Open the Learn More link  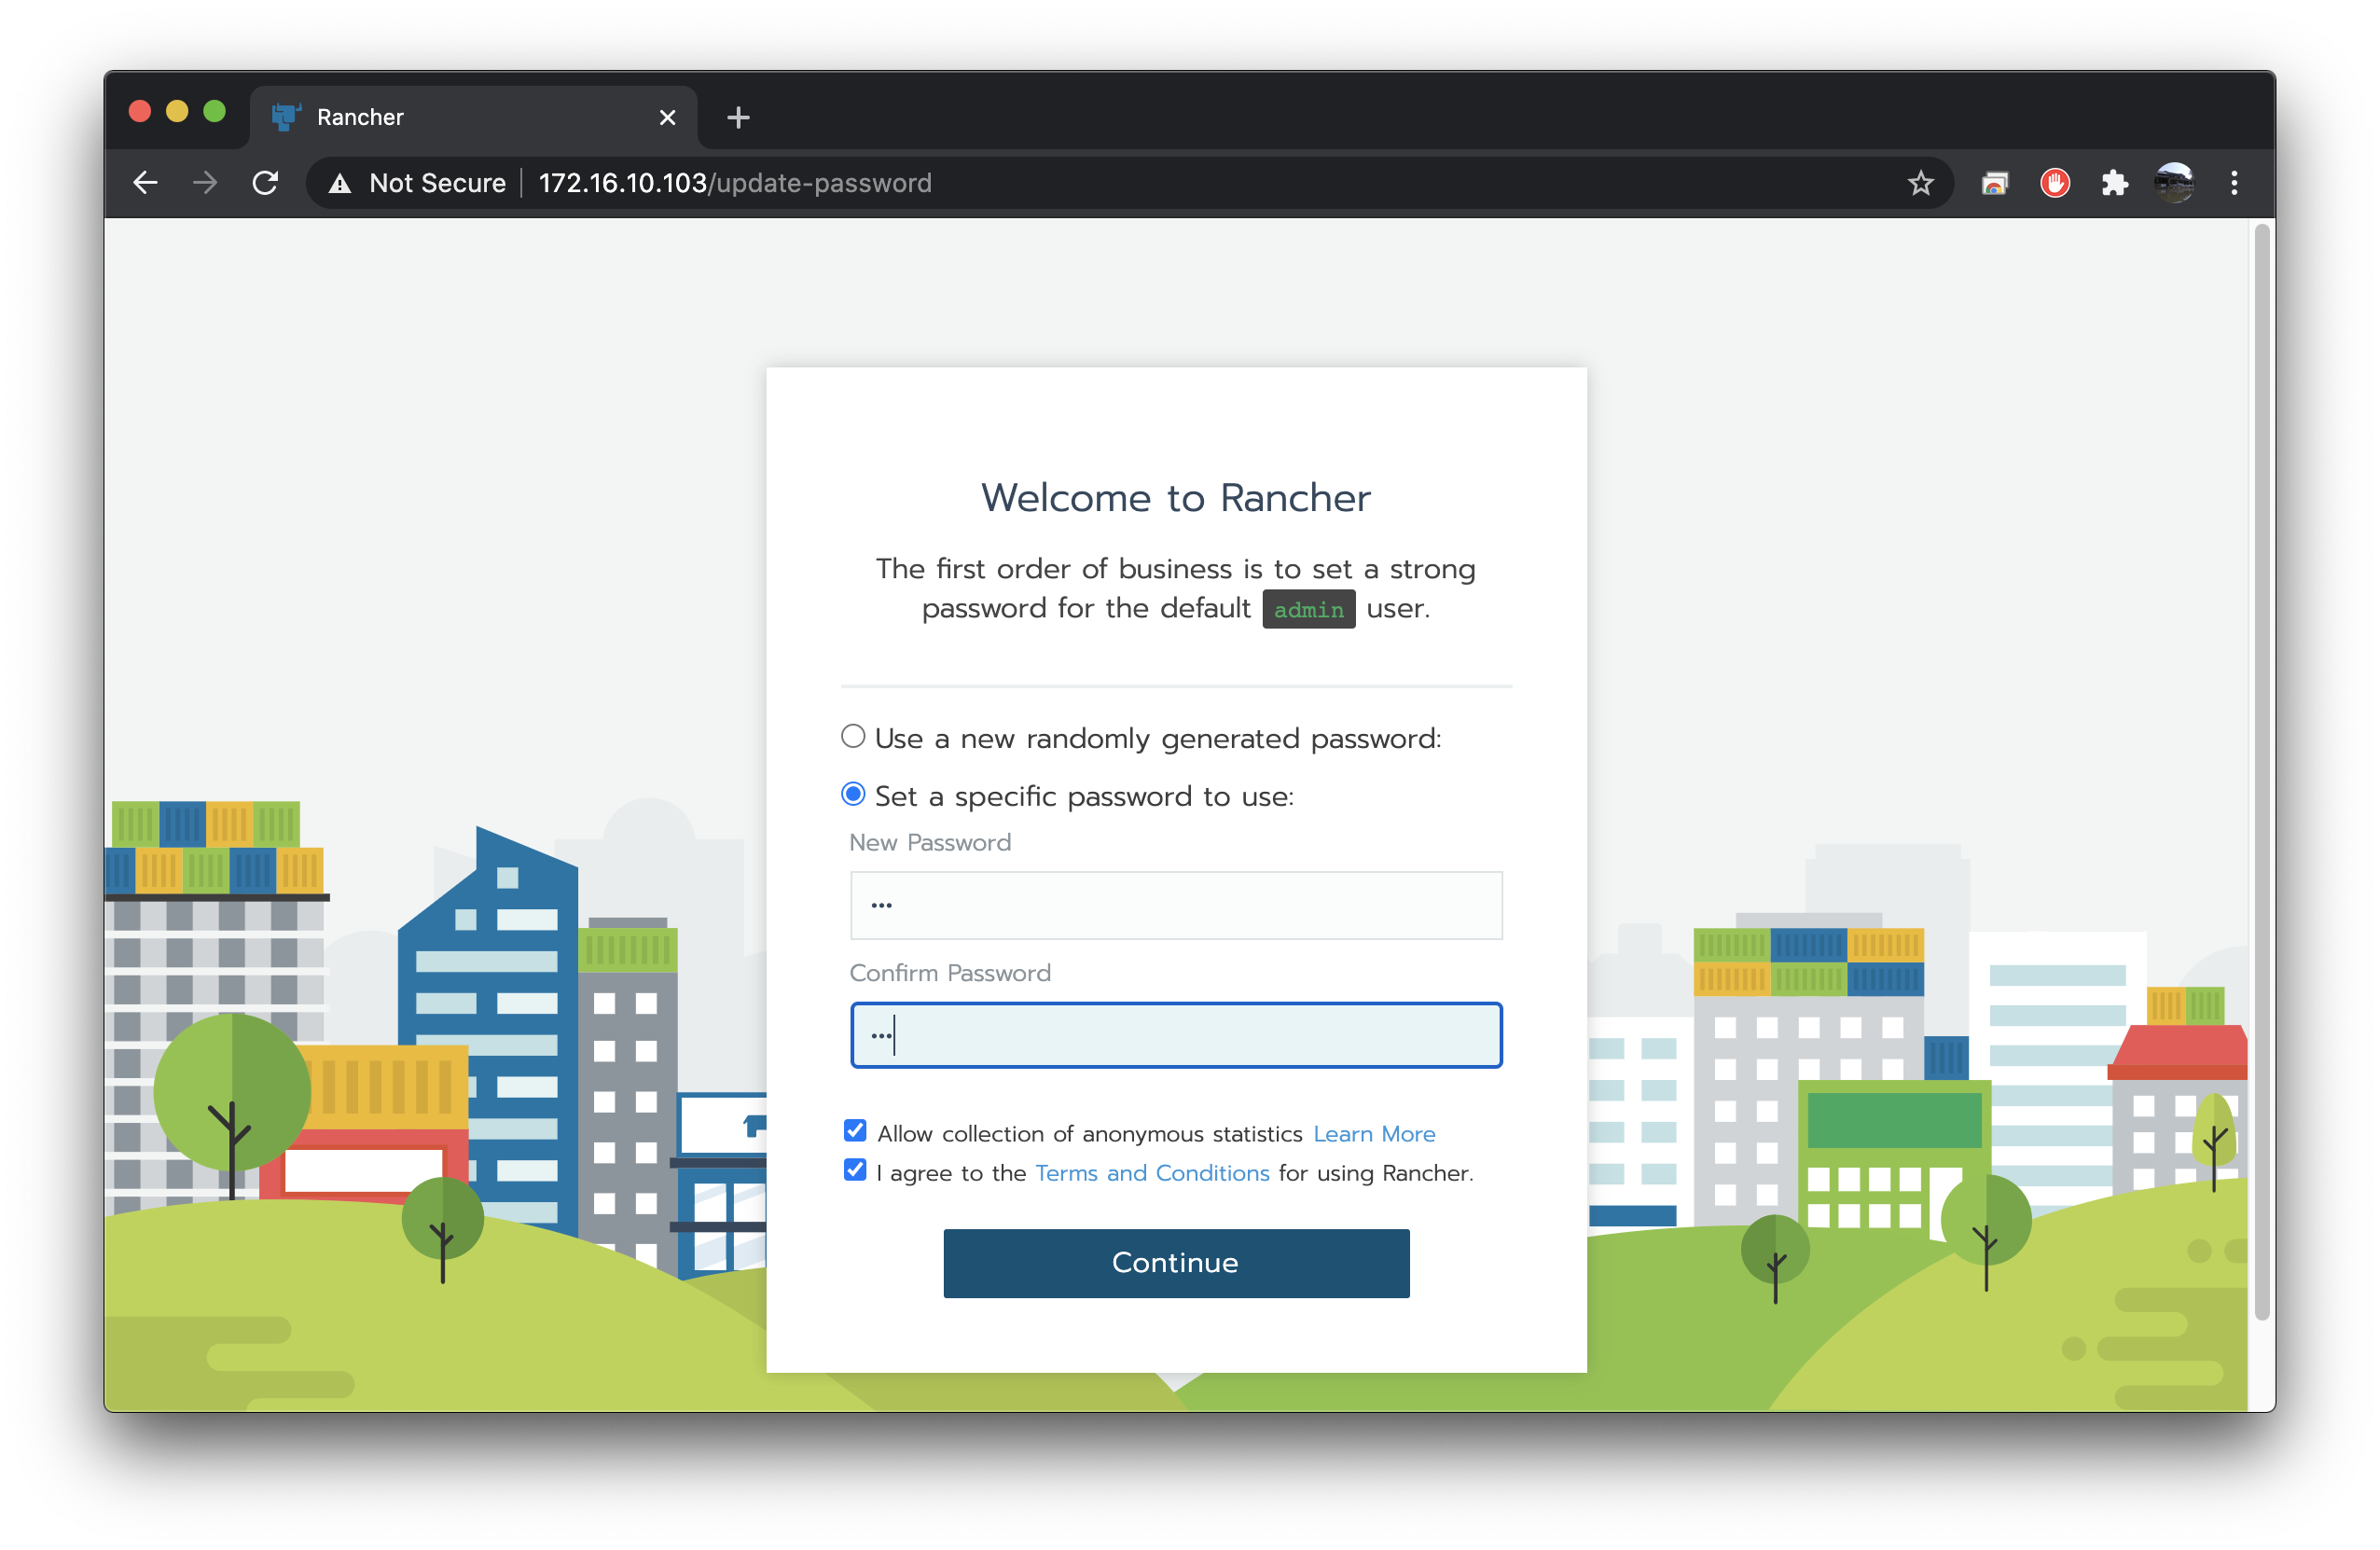point(1373,1134)
